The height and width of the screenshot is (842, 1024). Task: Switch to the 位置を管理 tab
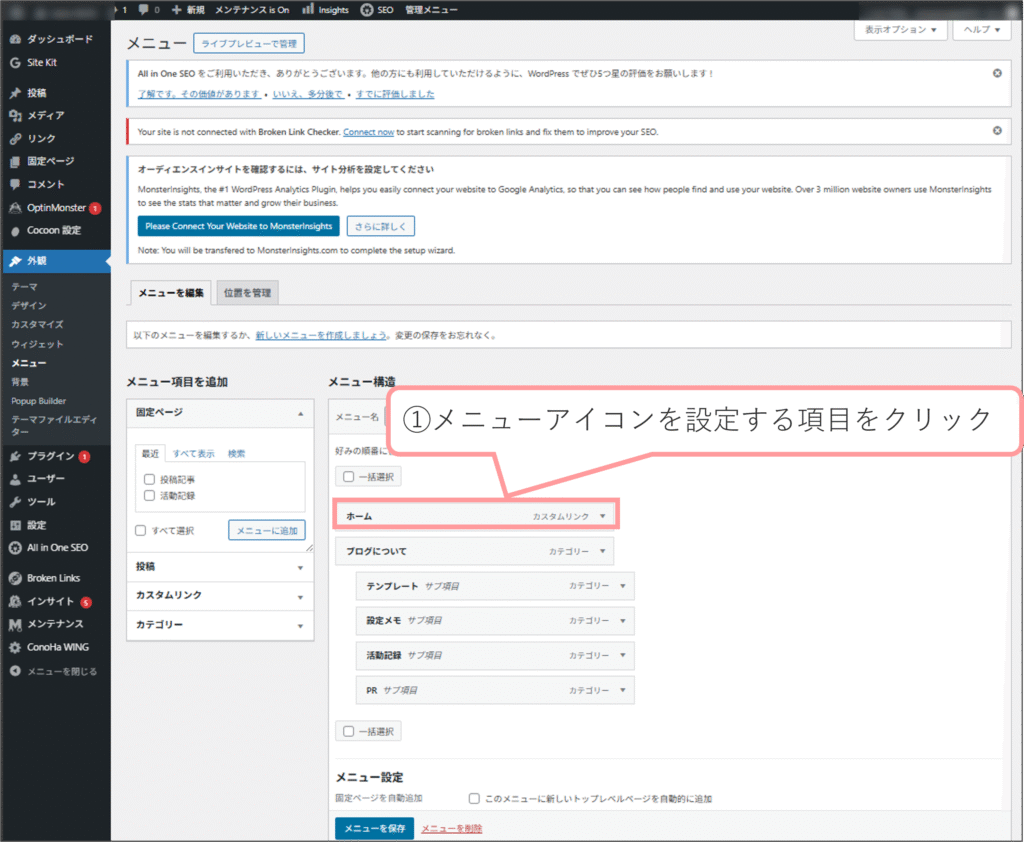pyautogui.click(x=247, y=292)
